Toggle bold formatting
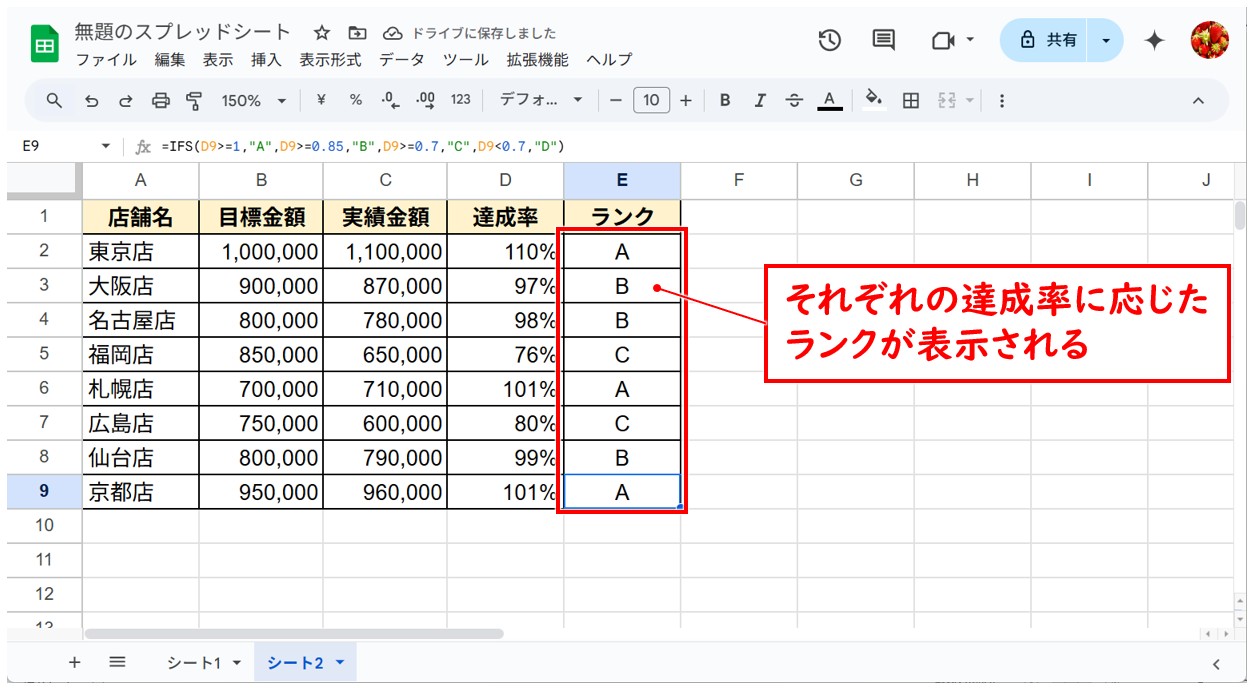The width and height of the screenshot is (1254, 689). point(725,100)
